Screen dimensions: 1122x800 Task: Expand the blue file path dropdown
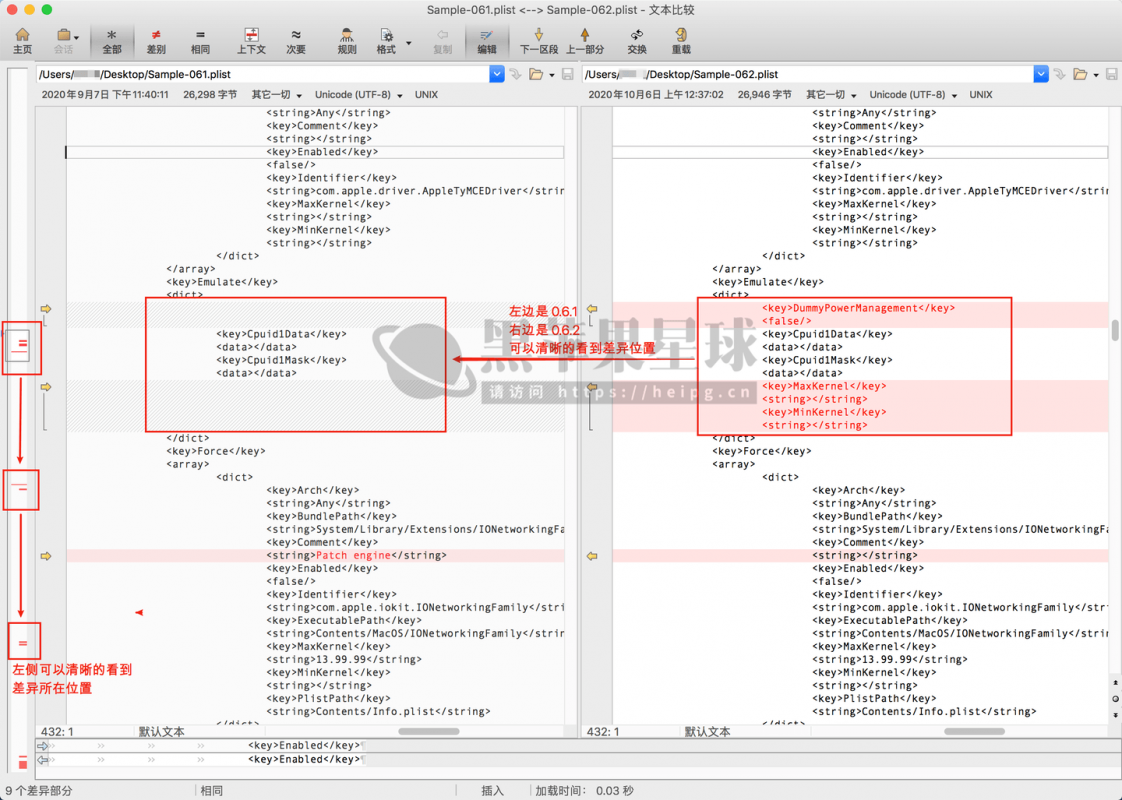(x=497, y=73)
